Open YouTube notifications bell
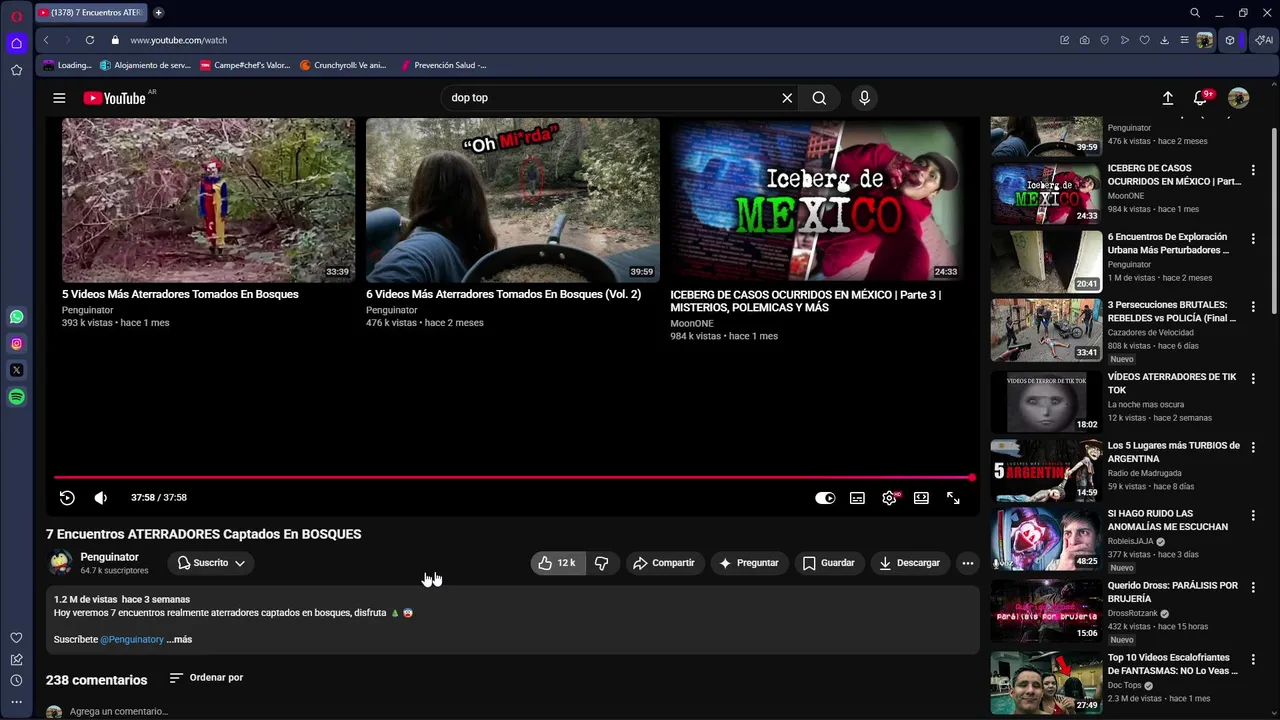Screen dimensions: 1280x720 (1201, 98)
